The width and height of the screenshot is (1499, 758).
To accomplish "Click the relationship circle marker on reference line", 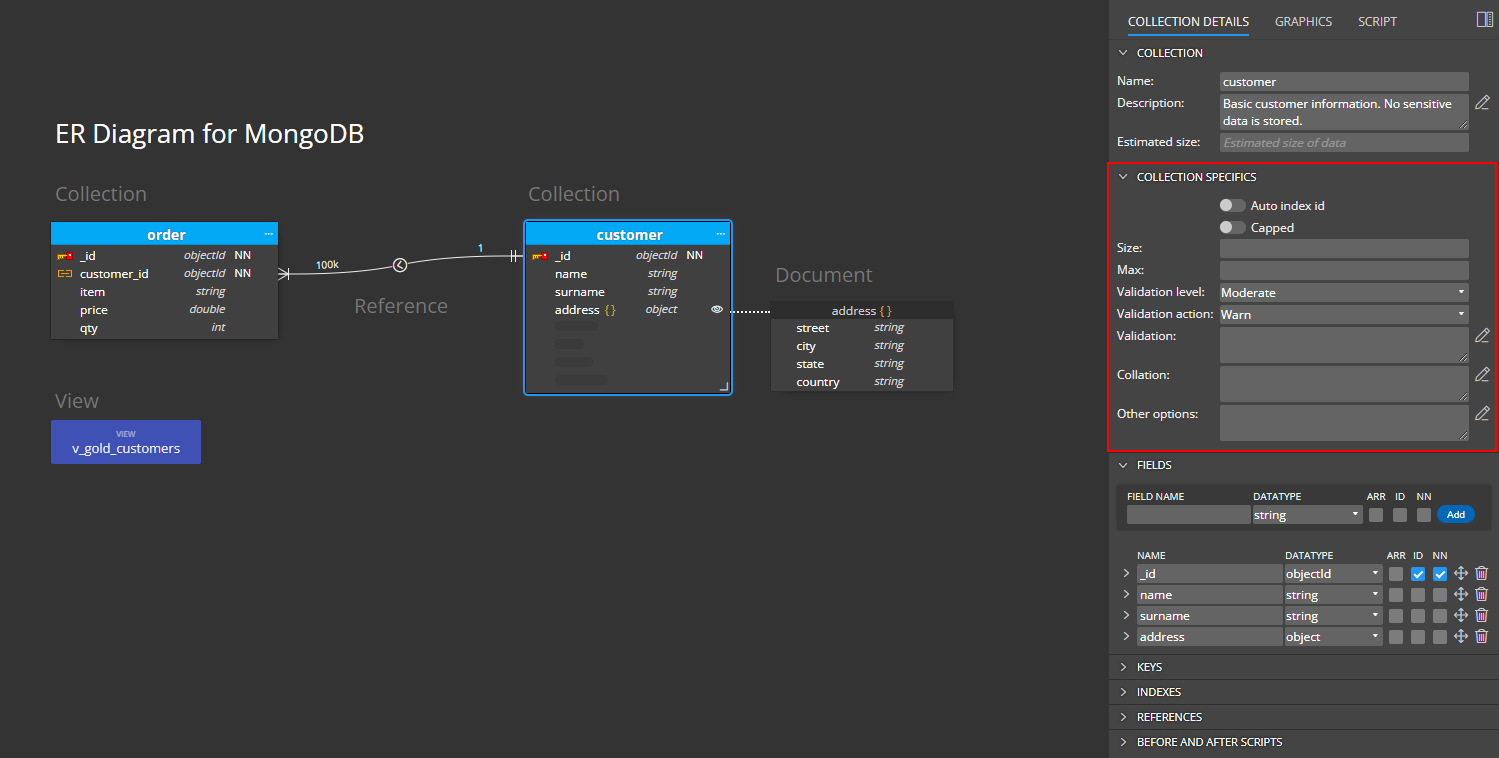I will coord(400,265).
